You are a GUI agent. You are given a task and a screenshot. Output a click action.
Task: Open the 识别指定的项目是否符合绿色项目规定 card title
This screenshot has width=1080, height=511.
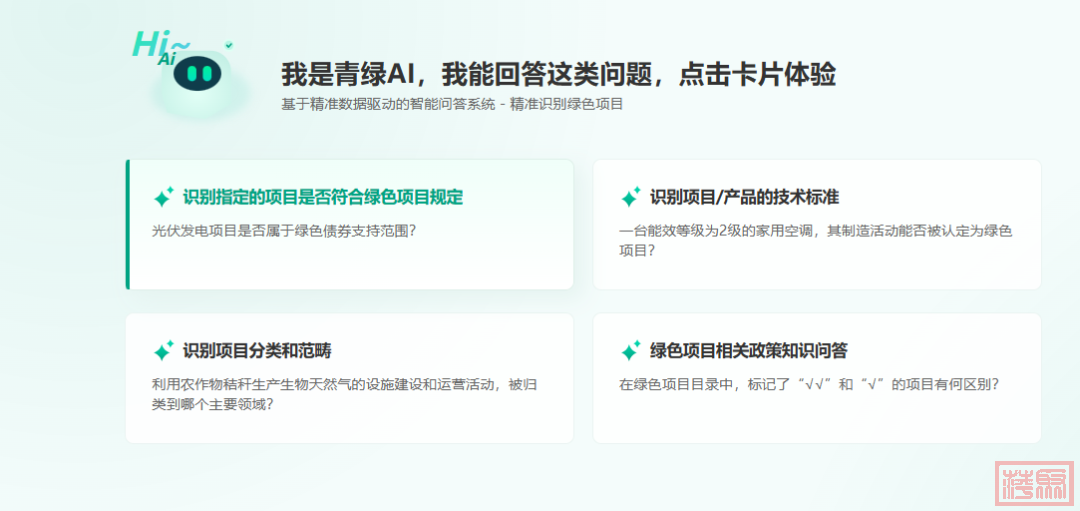pos(322,197)
